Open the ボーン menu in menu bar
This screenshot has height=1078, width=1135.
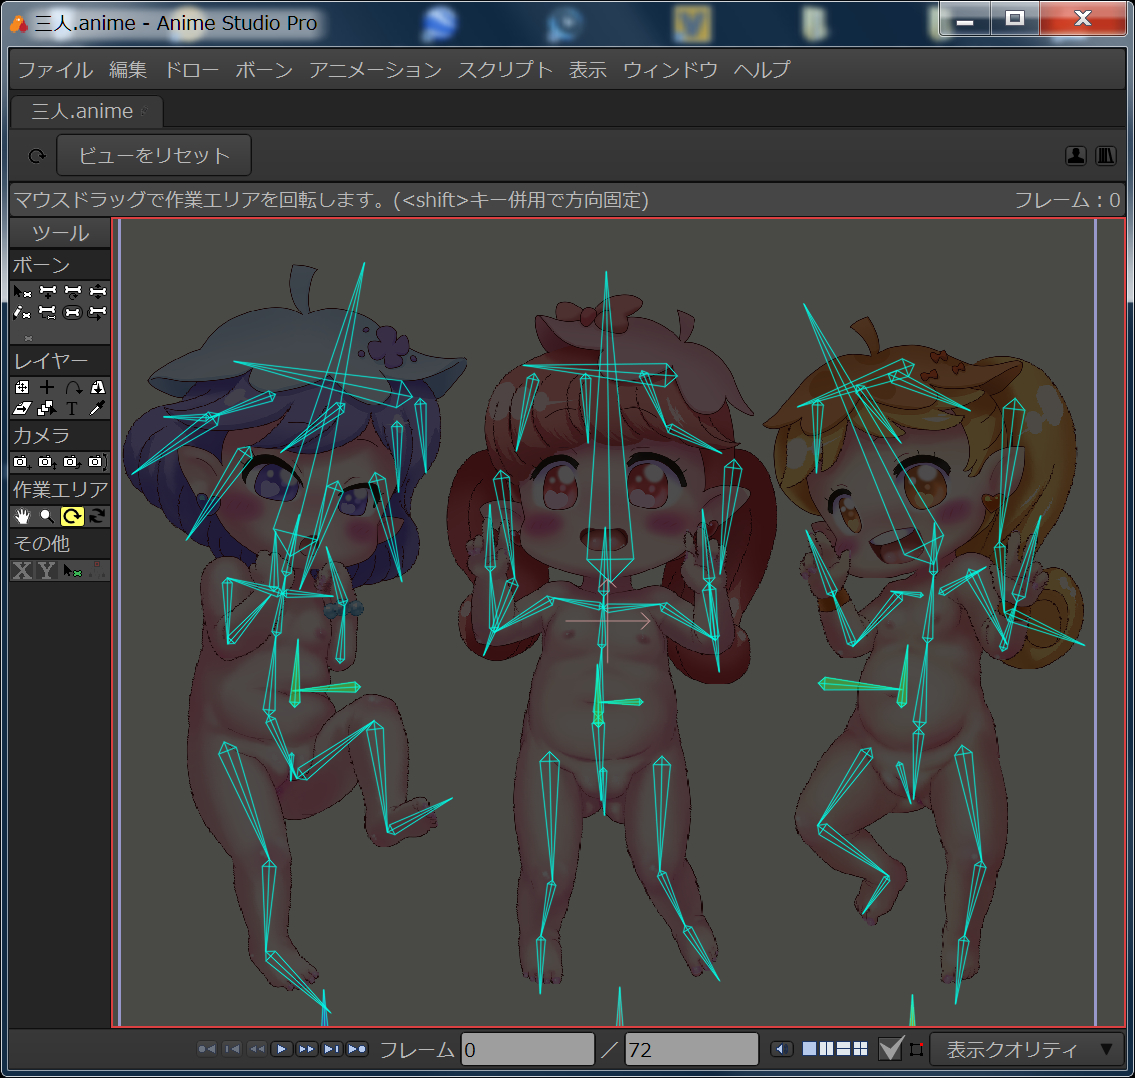(264, 70)
